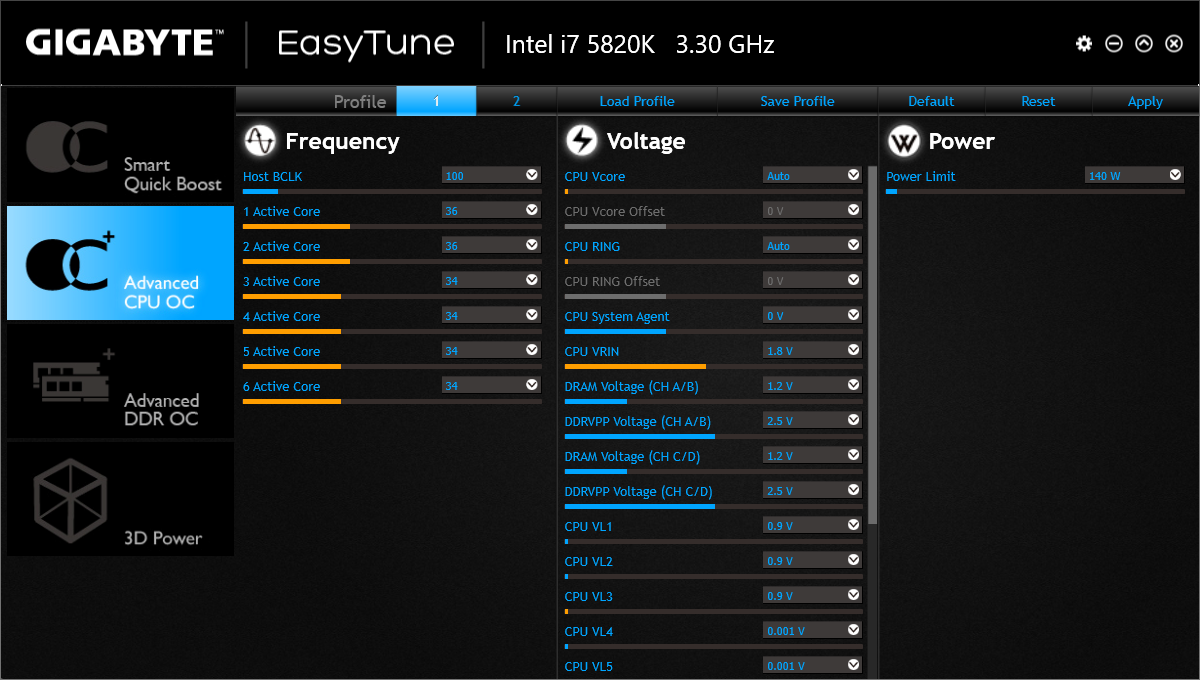
Task: Click the Frequency waveform icon
Action: click(260, 141)
